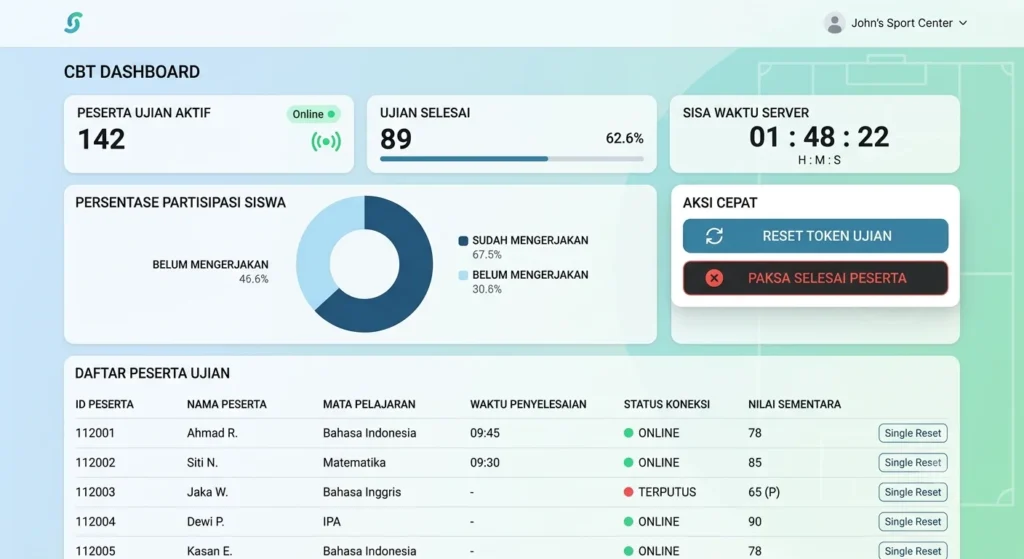Click the green status dot for Dewi P.
This screenshot has height=559, width=1024.
coord(628,521)
